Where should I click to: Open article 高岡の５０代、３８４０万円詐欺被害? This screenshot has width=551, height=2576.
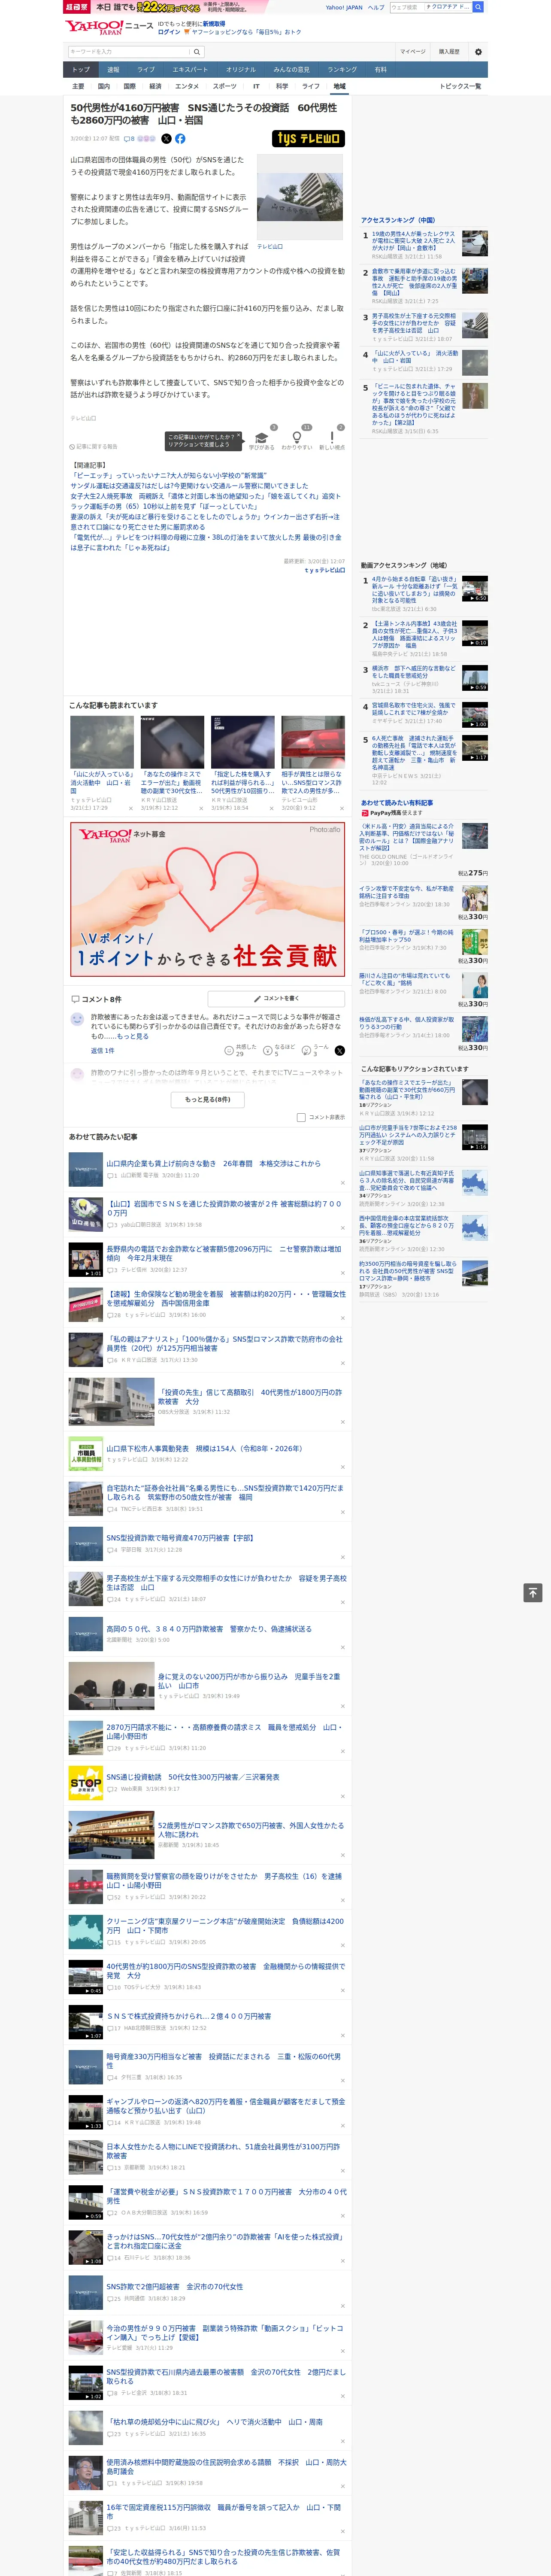[x=209, y=1629]
